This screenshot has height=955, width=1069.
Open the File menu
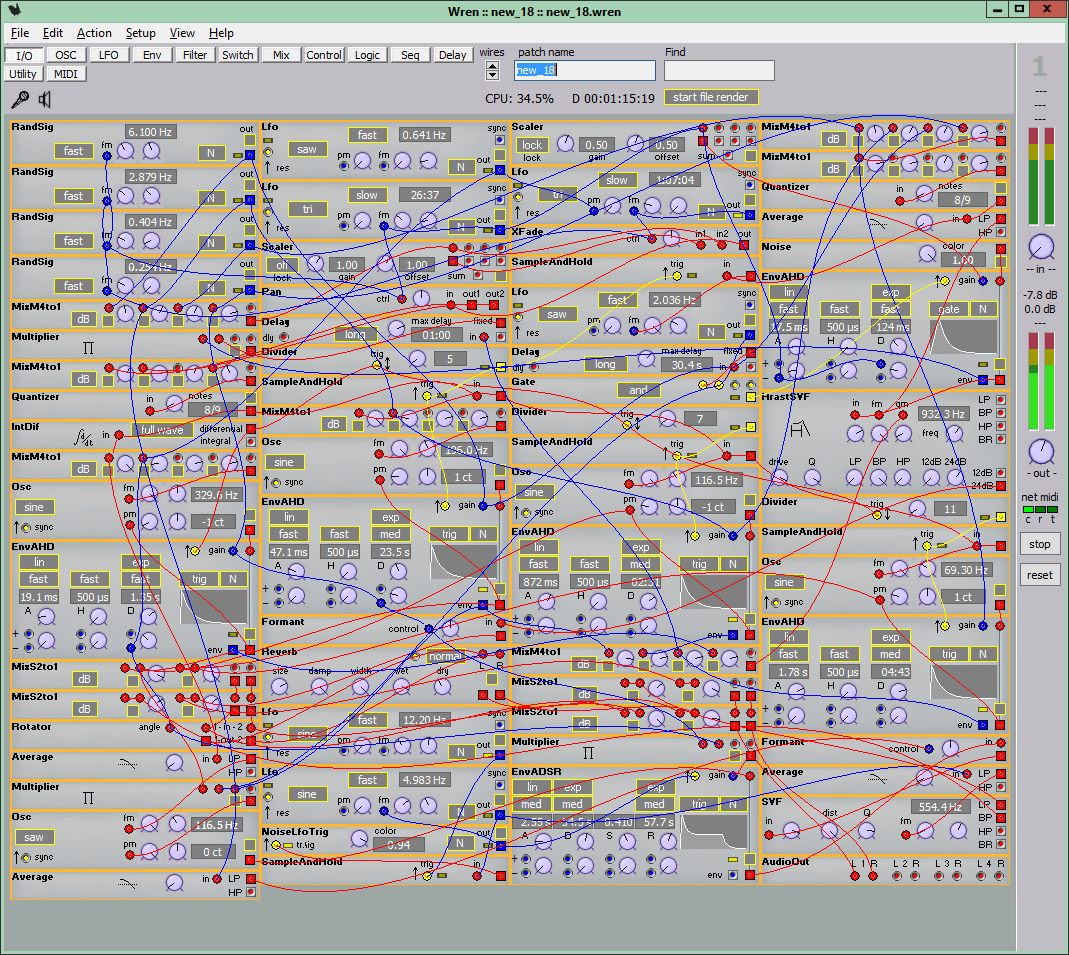(x=20, y=33)
